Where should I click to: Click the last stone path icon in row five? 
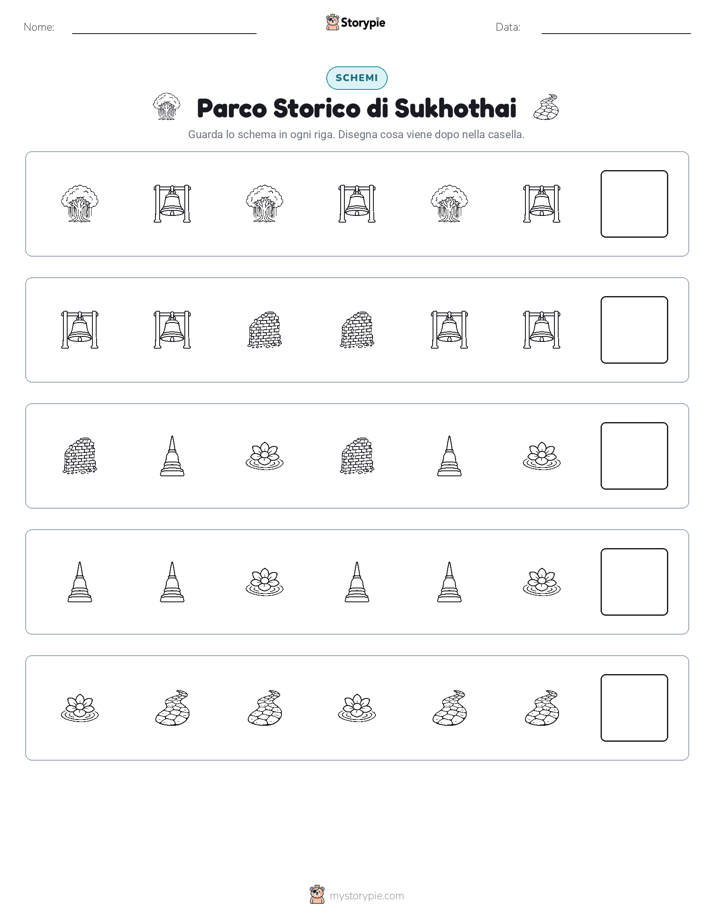tap(541, 708)
